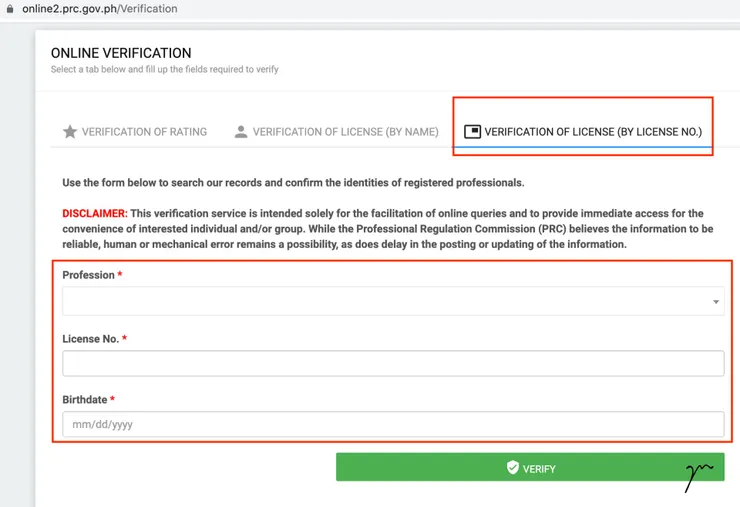Click the shield checkmark icon on Verify button

click(513, 467)
